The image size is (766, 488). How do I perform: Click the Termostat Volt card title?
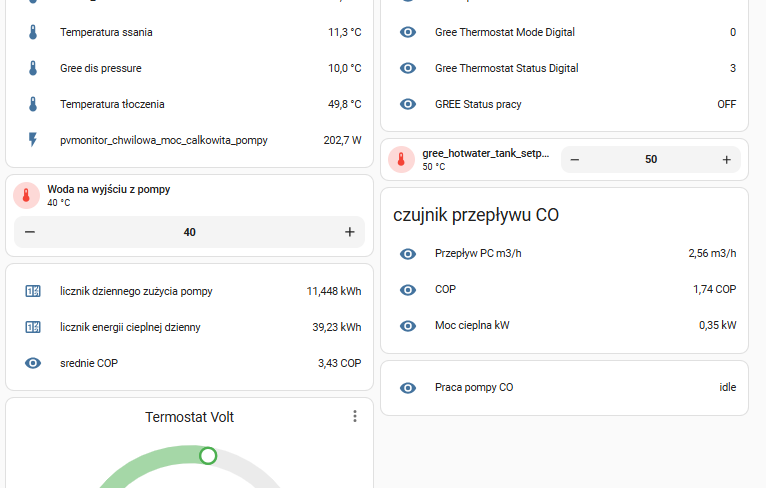point(190,417)
